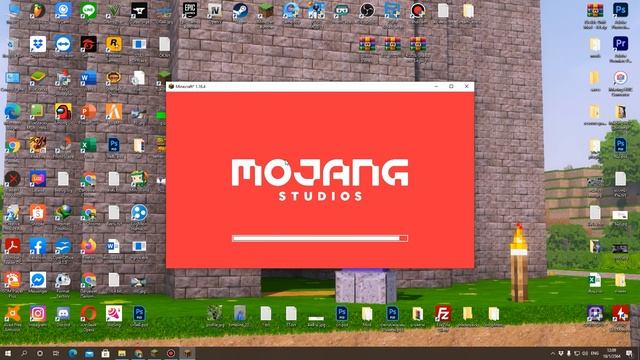Expand the hidden system tray icons chevron
The height and width of the screenshot is (360, 640).
[x=553, y=353]
